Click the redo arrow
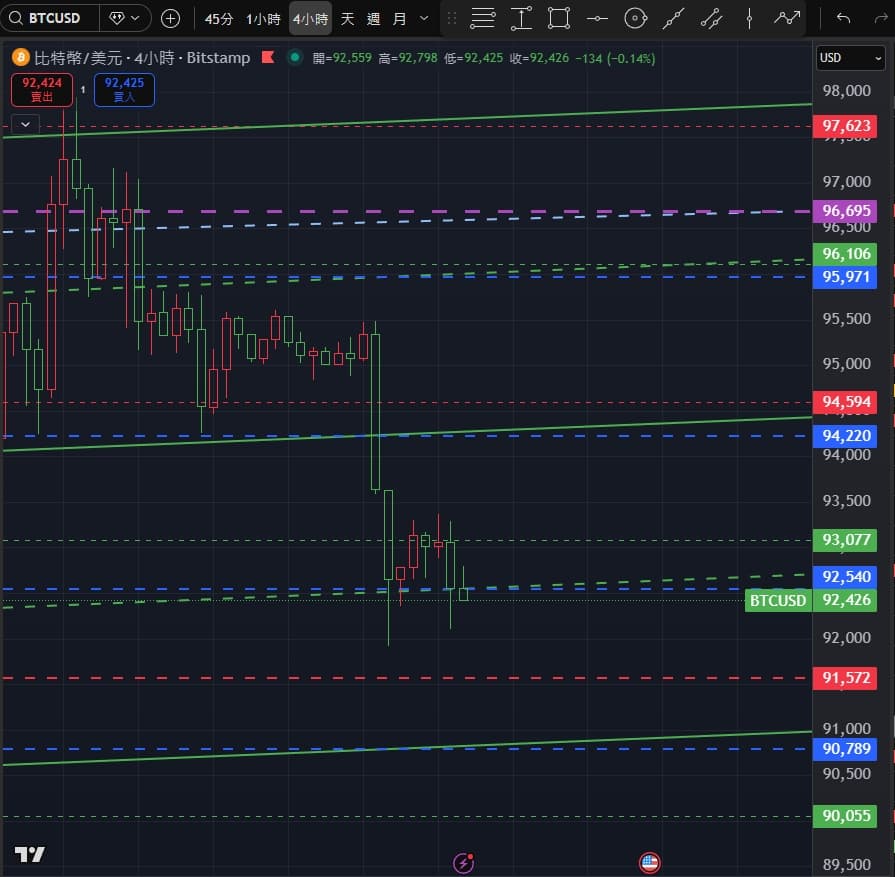The image size is (895, 877). point(881,18)
